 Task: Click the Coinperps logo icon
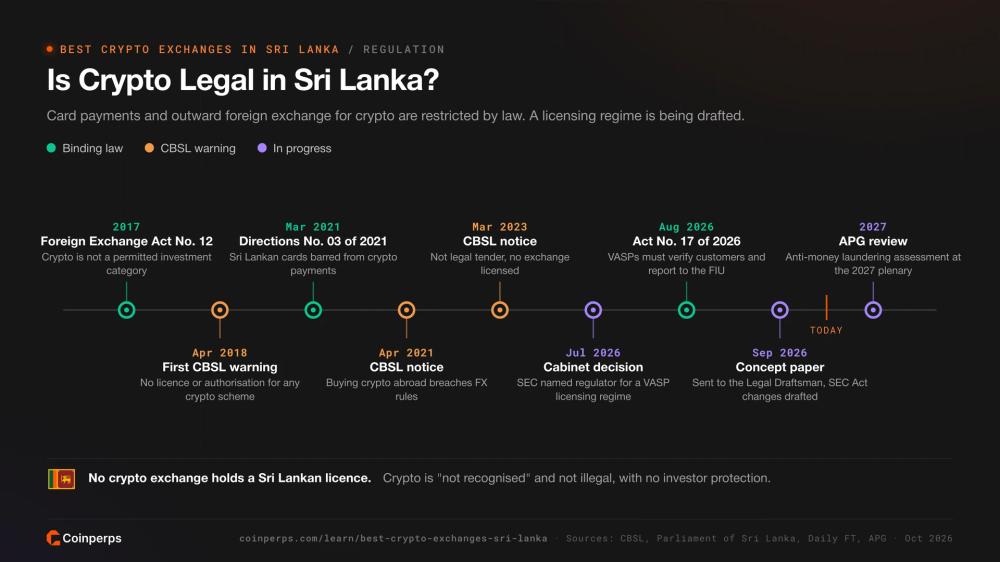click(53, 538)
